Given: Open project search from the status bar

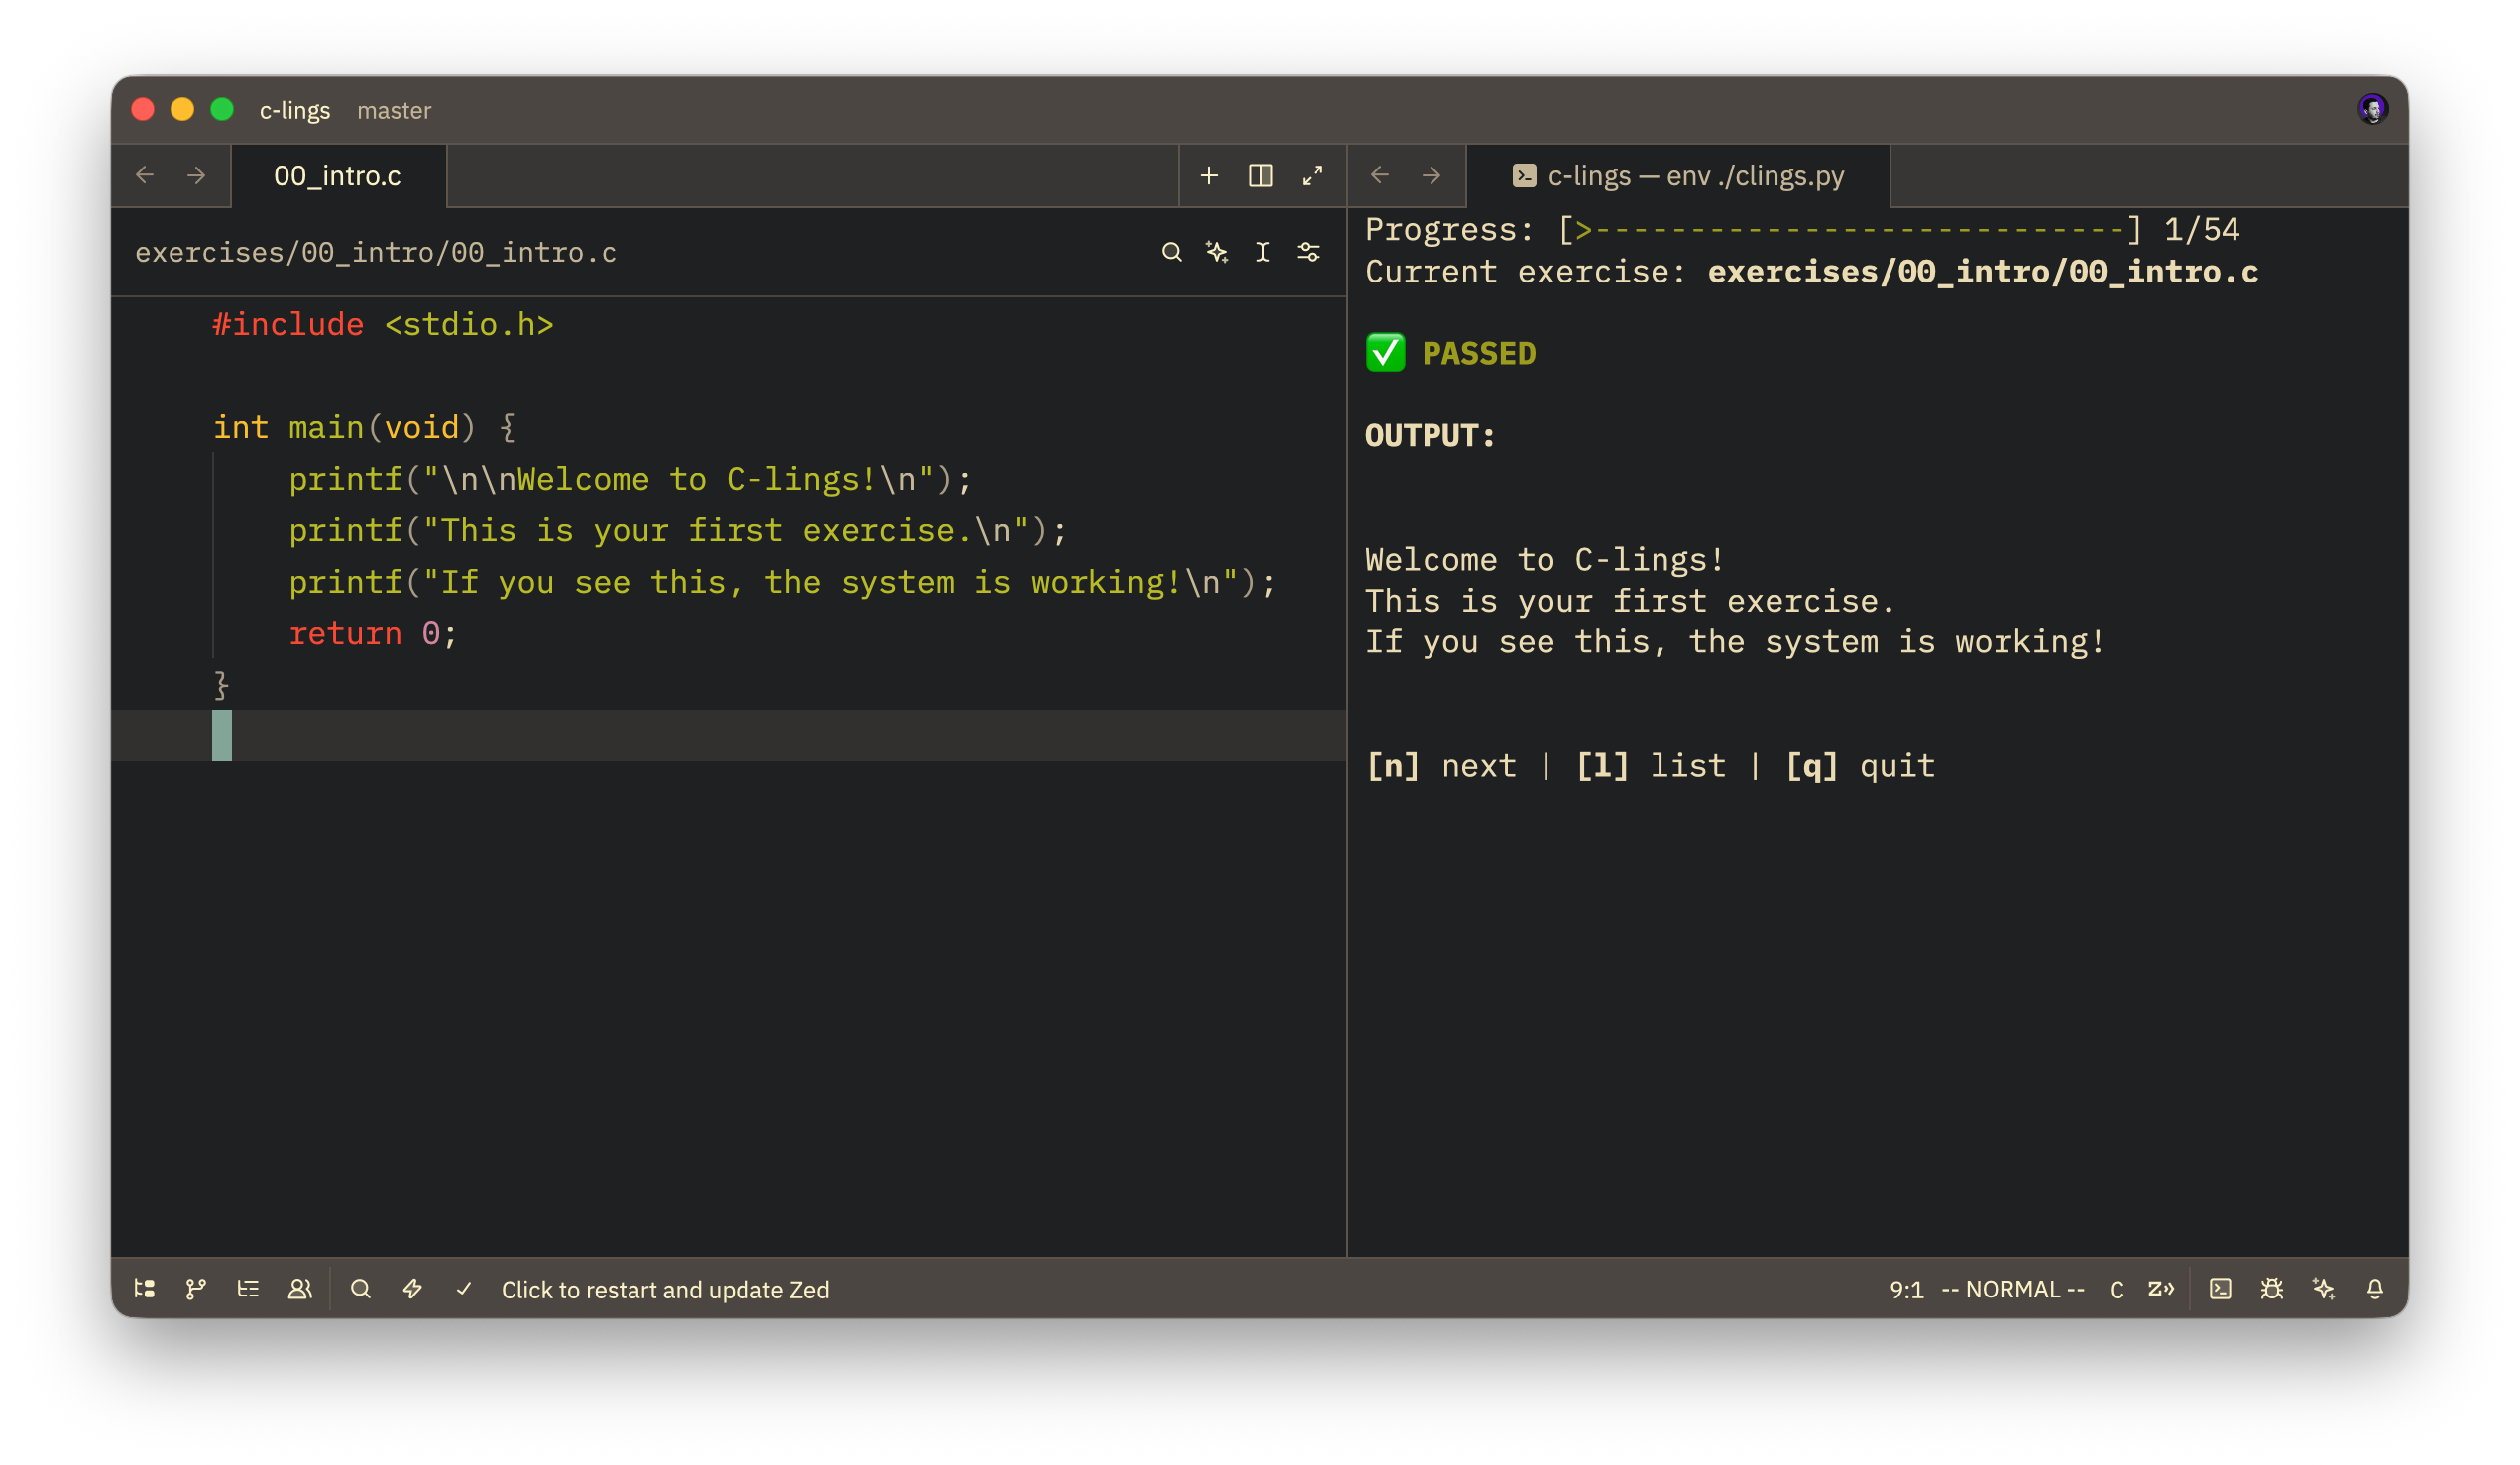Looking at the screenshot, I should pos(362,1289).
